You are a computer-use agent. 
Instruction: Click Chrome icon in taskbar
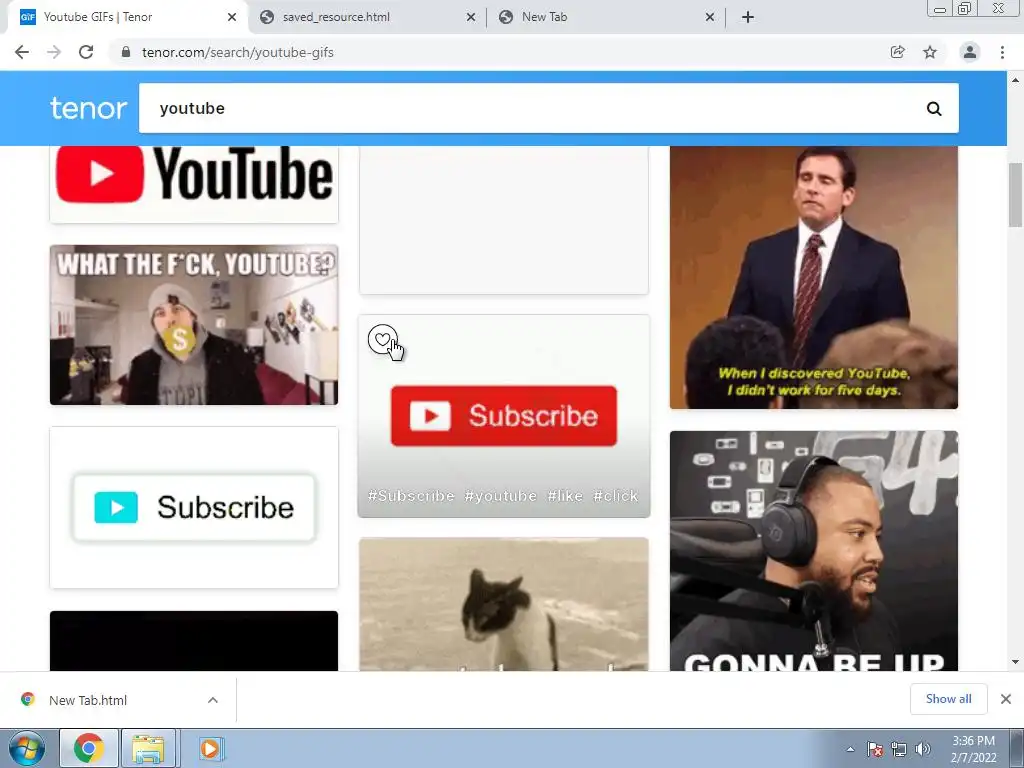pyautogui.click(x=89, y=748)
